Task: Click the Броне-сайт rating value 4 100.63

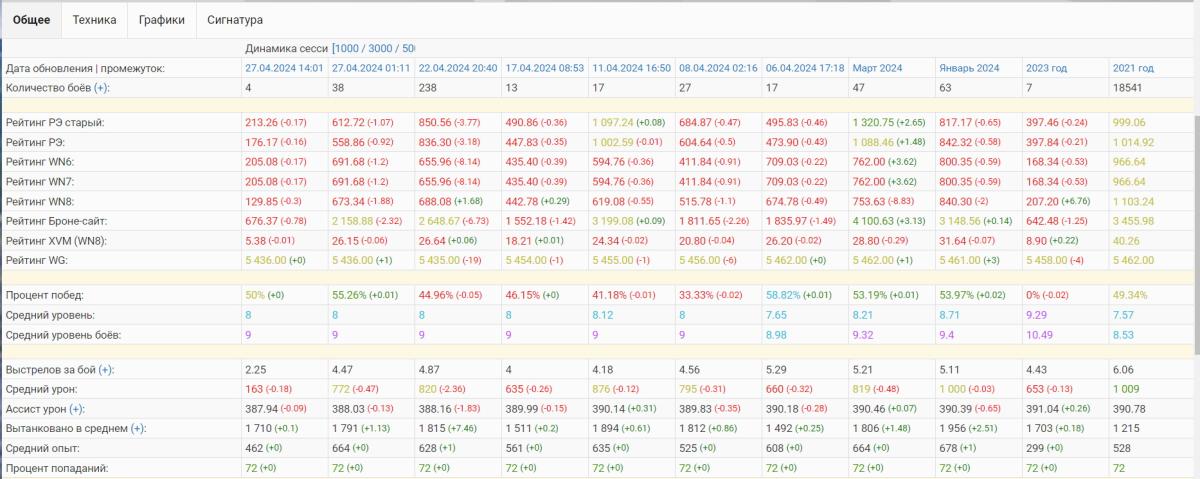Action: [875, 220]
